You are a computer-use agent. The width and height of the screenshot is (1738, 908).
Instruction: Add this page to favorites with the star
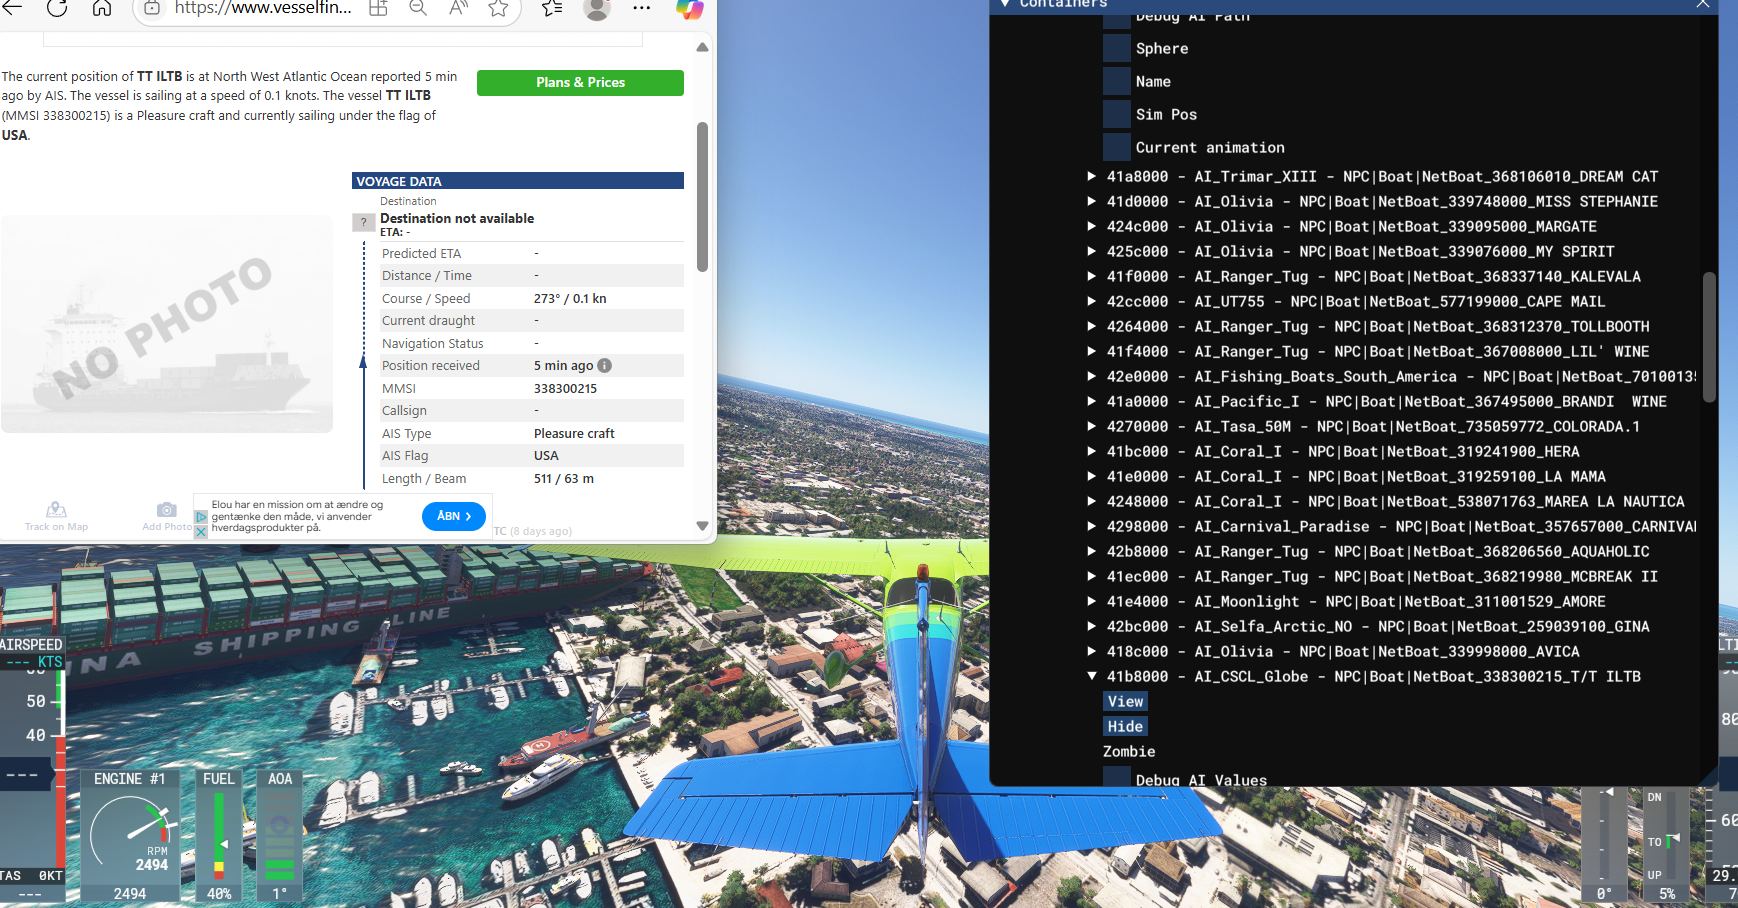pos(498,8)
